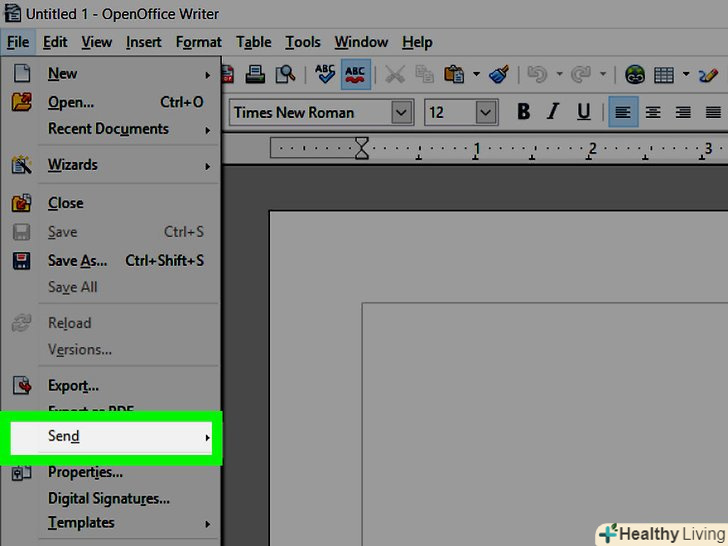Toggle Bold formatting button
The width and height of the screenshot is (728, 546).
pyautogui.click(x=524, y=112)
